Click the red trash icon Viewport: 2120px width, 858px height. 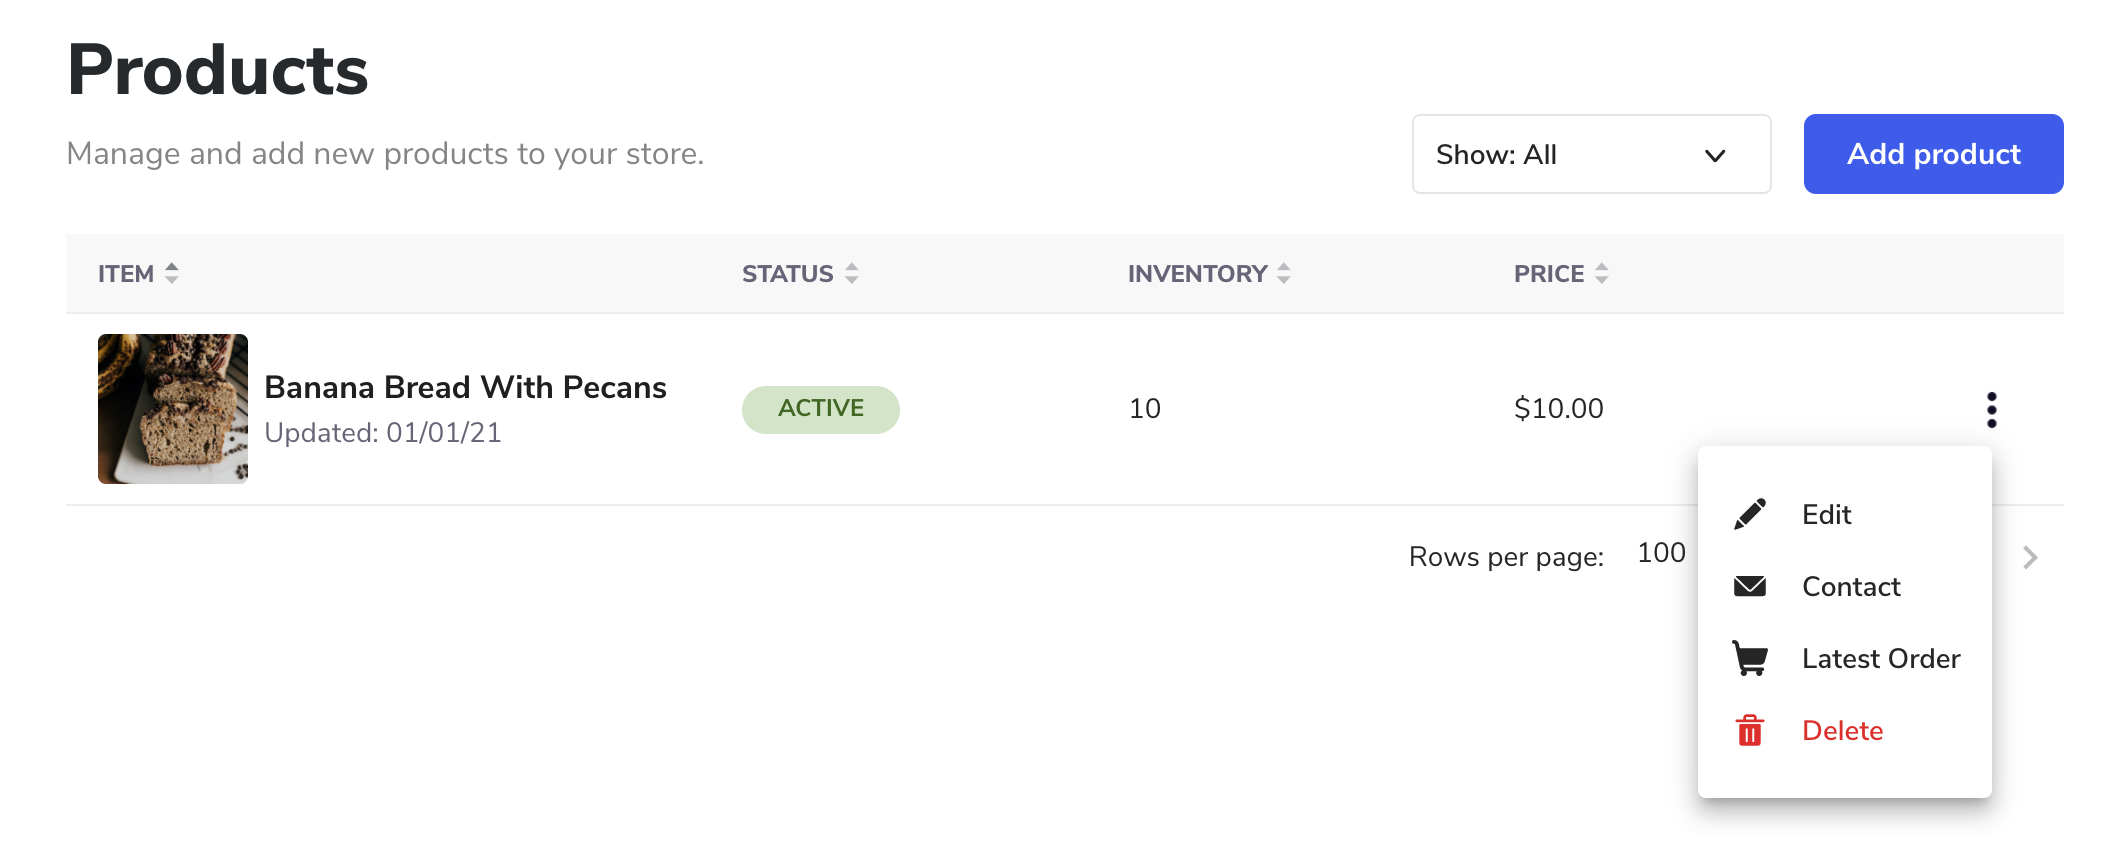tap(1749, 730)
